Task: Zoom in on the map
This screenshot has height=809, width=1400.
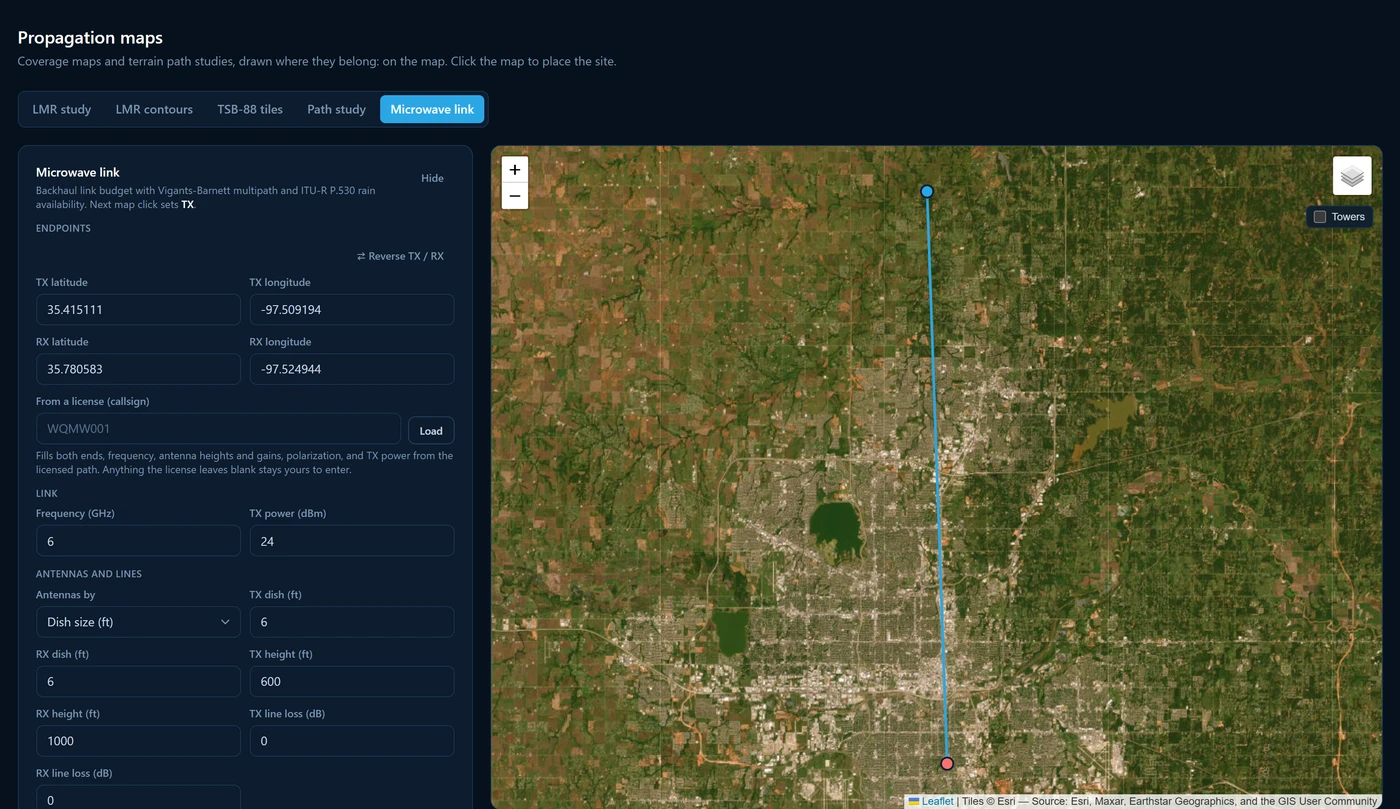Action: 514,170
